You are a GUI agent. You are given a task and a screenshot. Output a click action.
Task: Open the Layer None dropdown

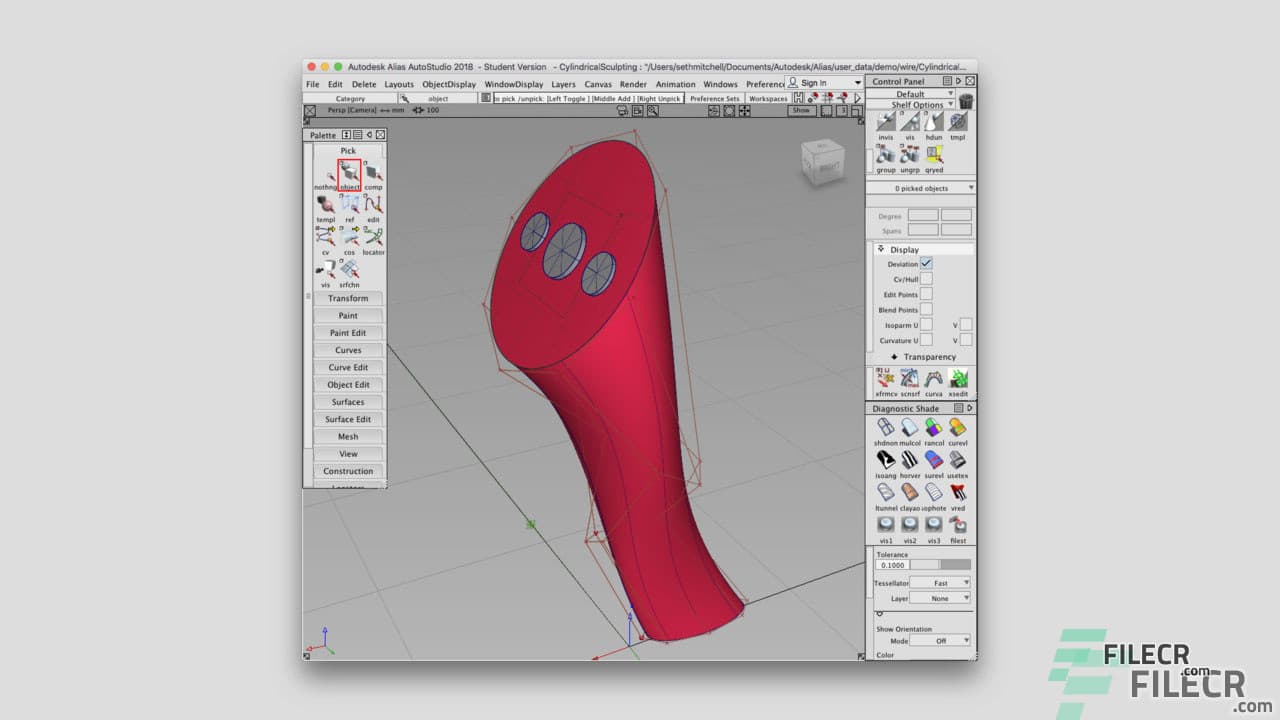pos(940,598)
